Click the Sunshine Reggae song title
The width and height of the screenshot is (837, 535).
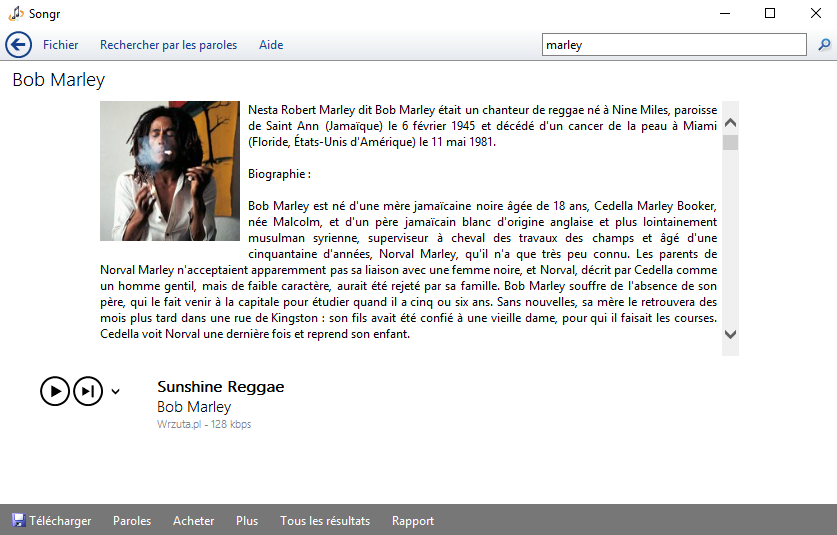pos(220,387)
